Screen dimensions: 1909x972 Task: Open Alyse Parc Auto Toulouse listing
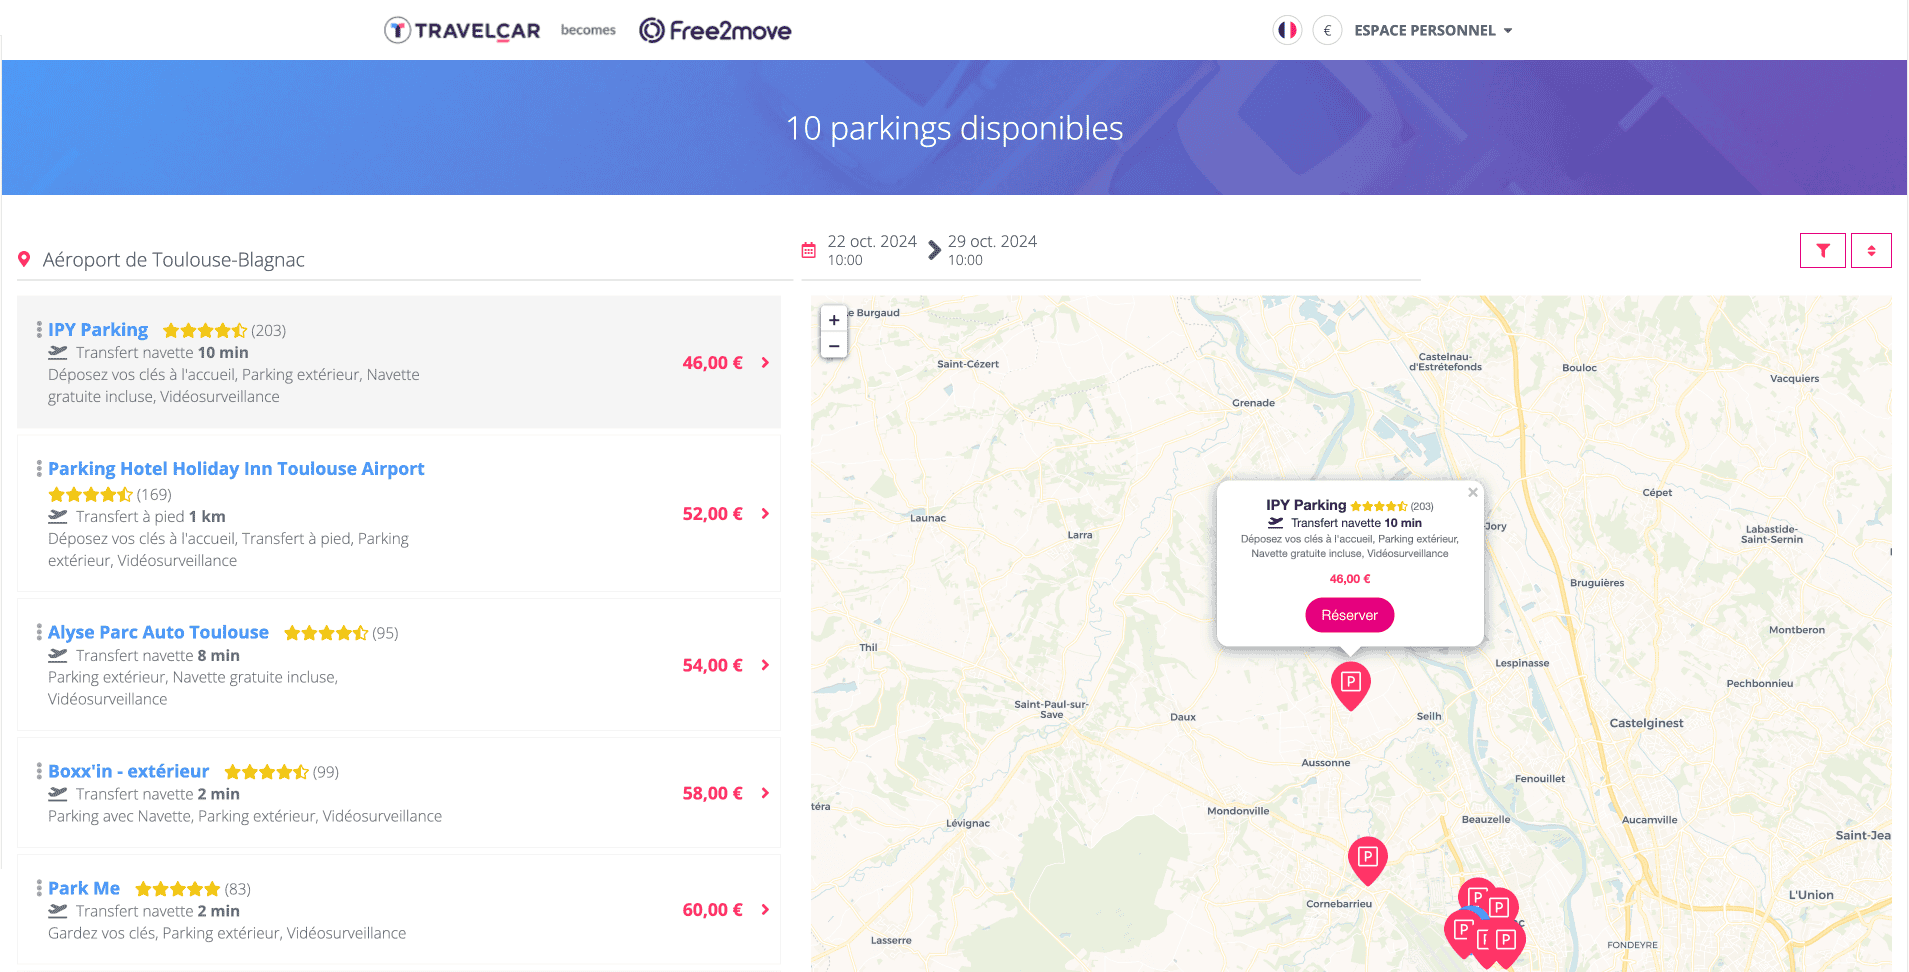(158, 632)
